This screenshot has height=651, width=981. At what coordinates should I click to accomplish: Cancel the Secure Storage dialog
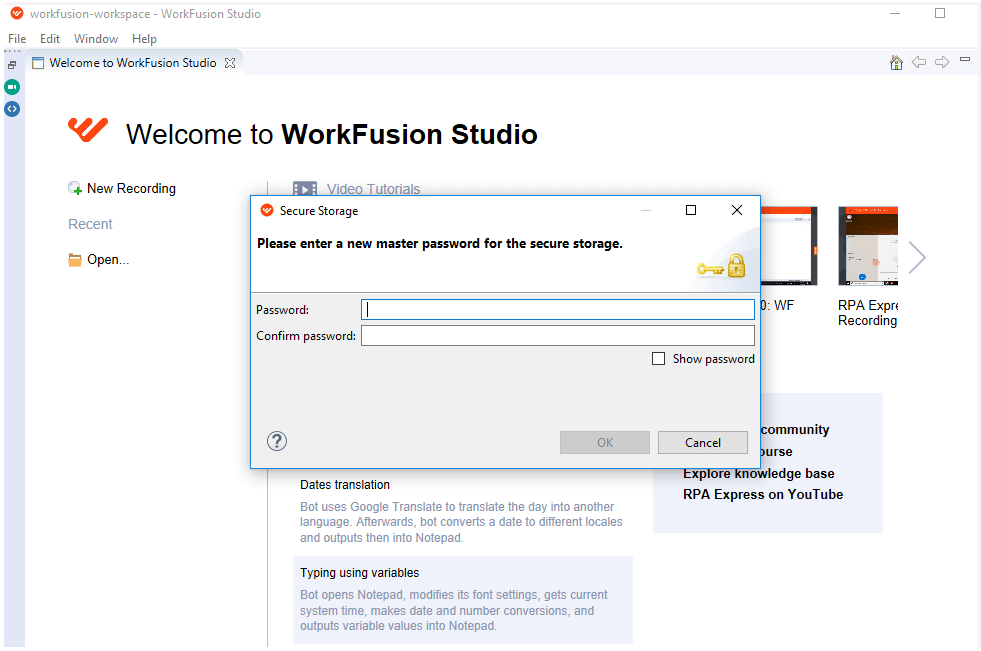703,443
